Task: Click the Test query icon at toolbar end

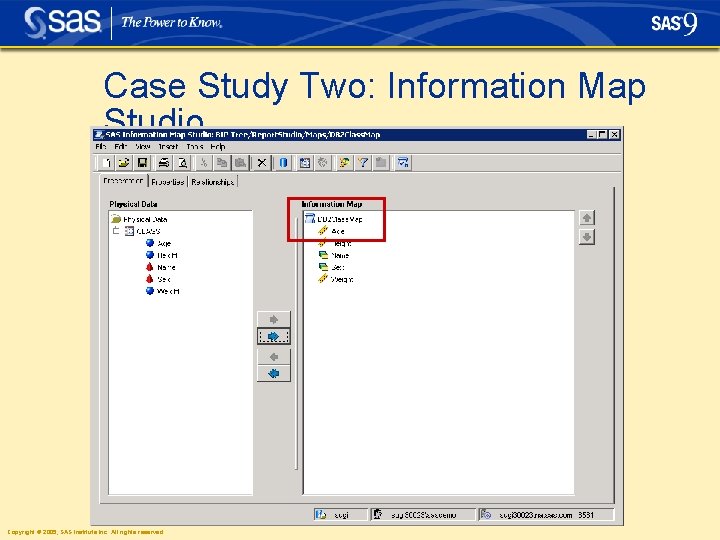Action: click(x=403, y=163)
